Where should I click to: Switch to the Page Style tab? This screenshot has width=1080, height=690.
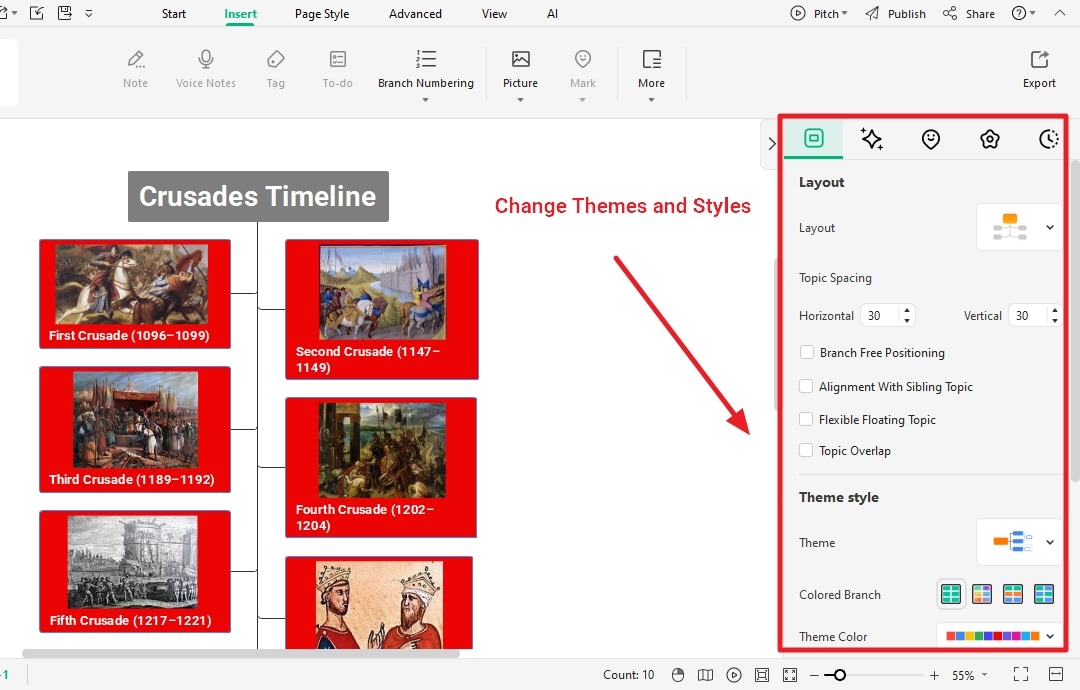[322, 14]
